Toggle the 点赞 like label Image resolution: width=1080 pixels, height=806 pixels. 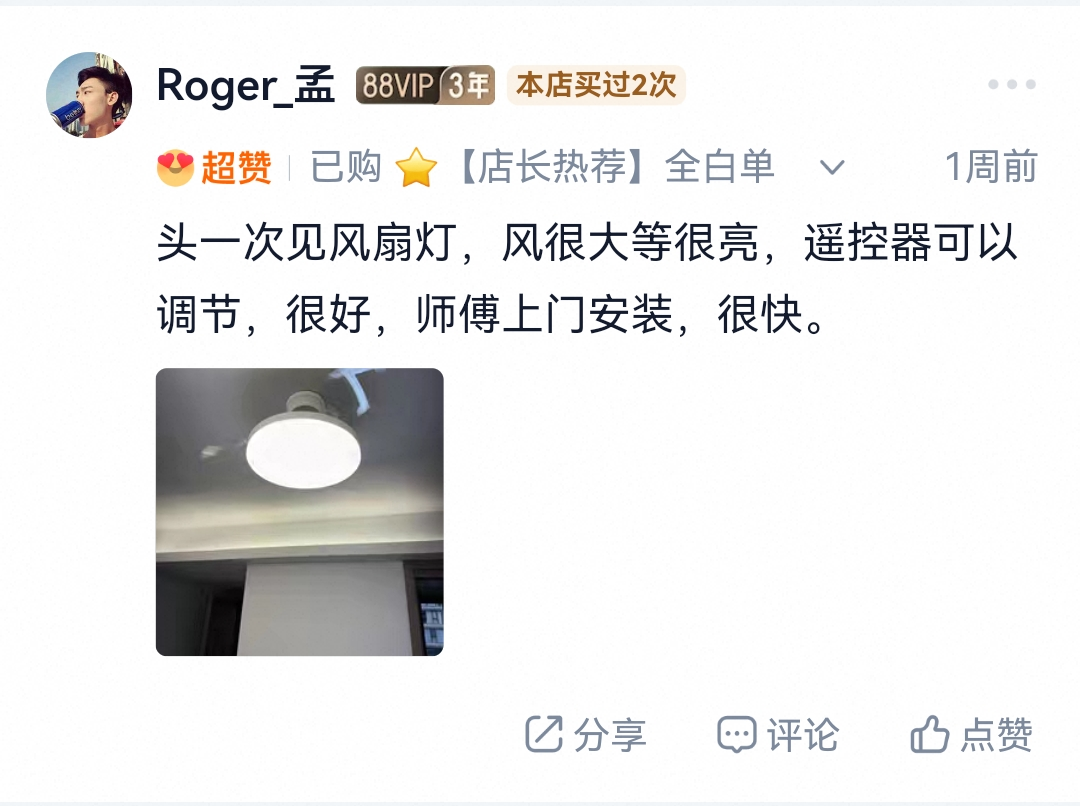(x=997, y=735)
